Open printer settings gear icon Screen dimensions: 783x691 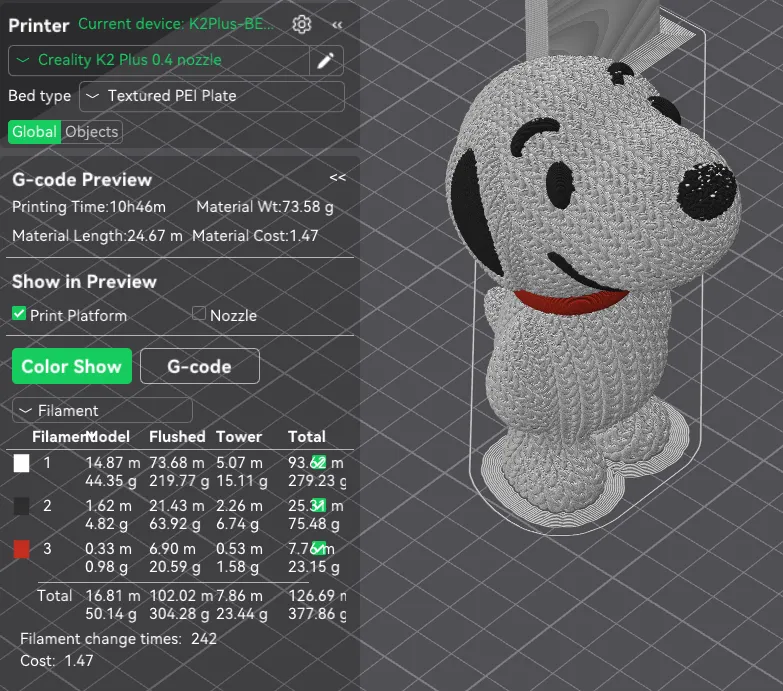301,24
